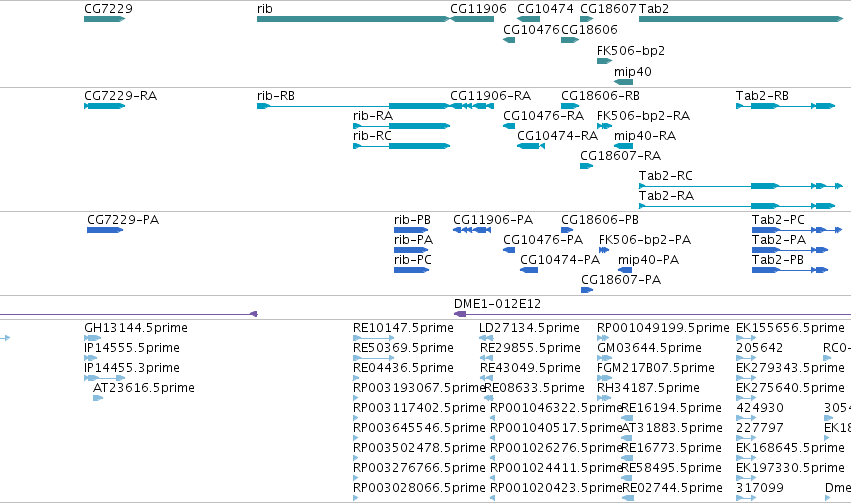Select the RE29855.5prime EST label
The width and height of the screenshot is (851, 503).
point(530,348)
